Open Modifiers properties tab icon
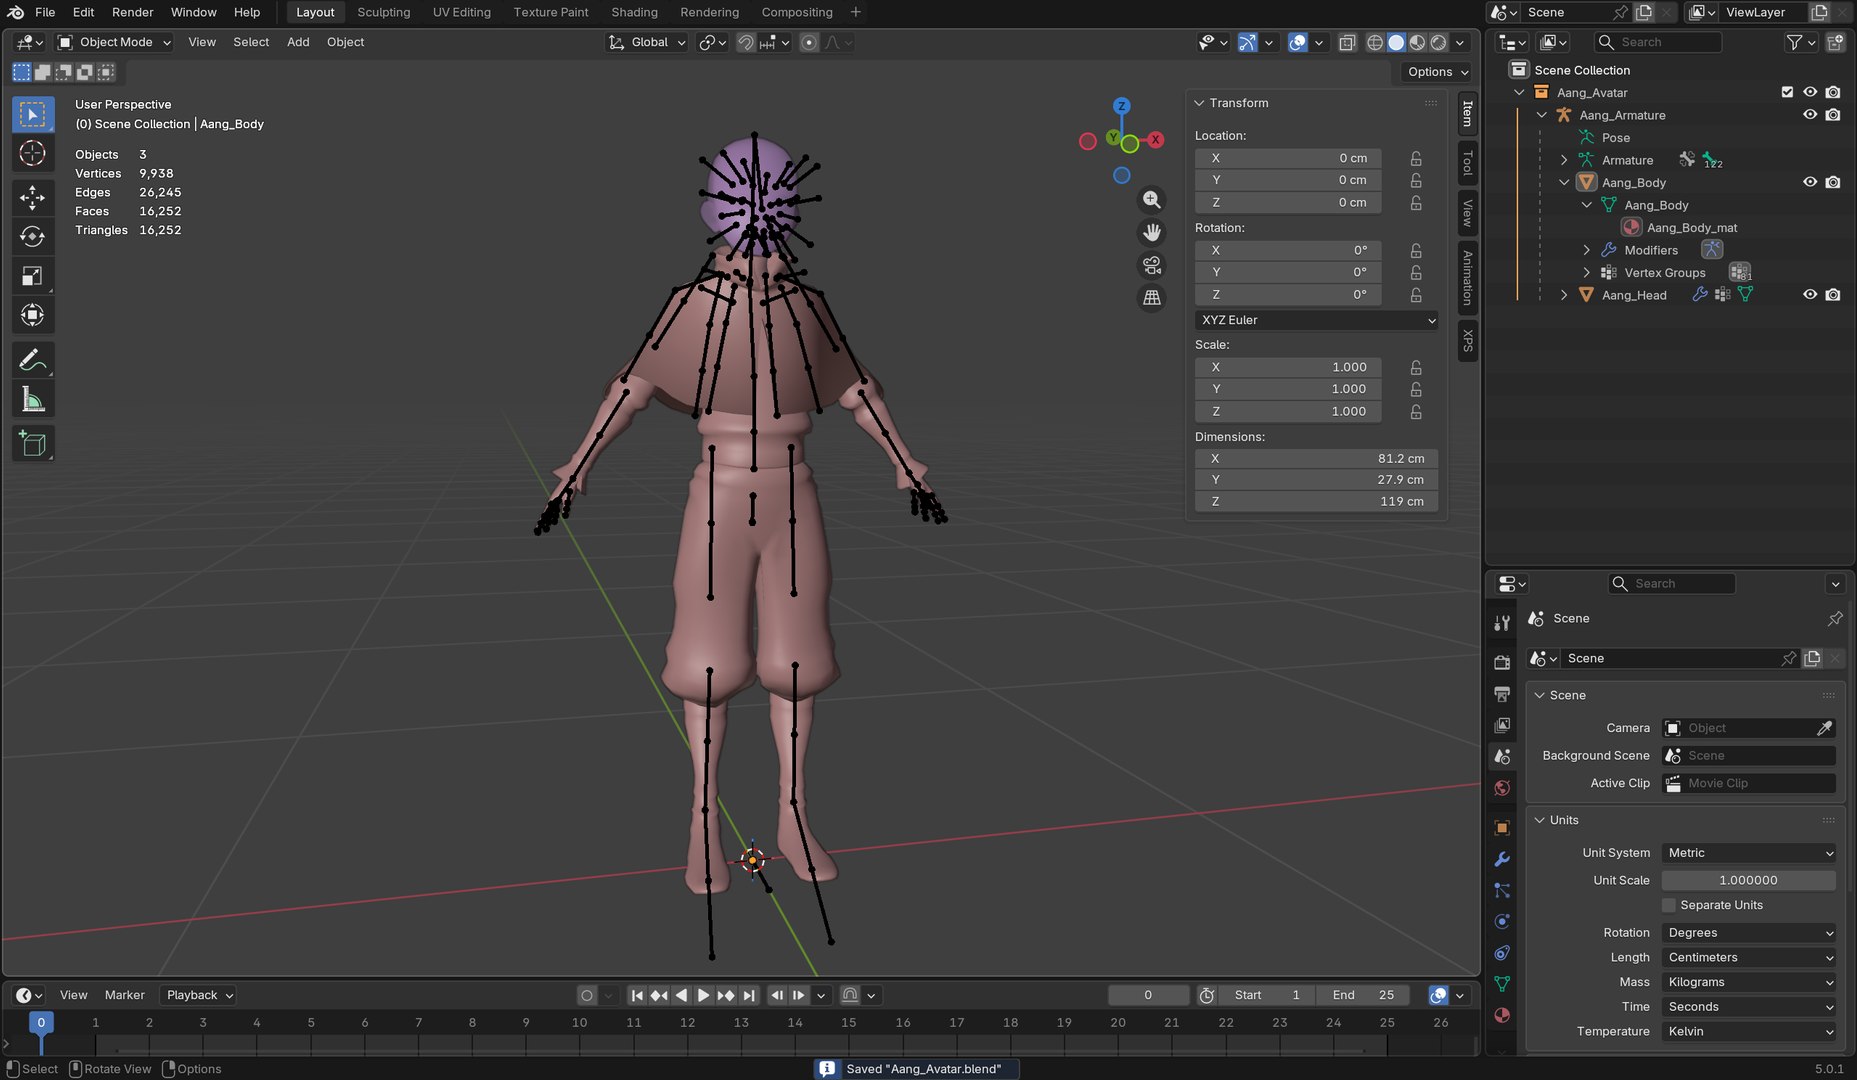 pos(1502,859)
